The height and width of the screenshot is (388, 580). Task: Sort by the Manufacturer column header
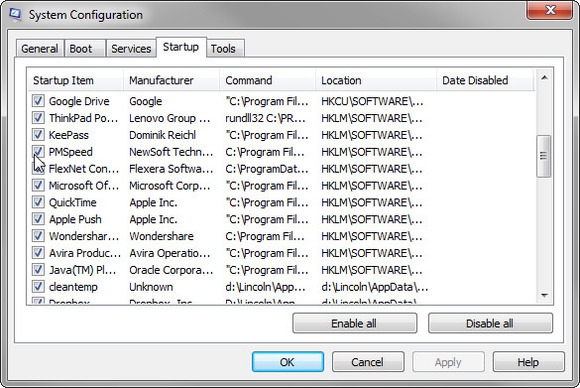click(172, 80)
